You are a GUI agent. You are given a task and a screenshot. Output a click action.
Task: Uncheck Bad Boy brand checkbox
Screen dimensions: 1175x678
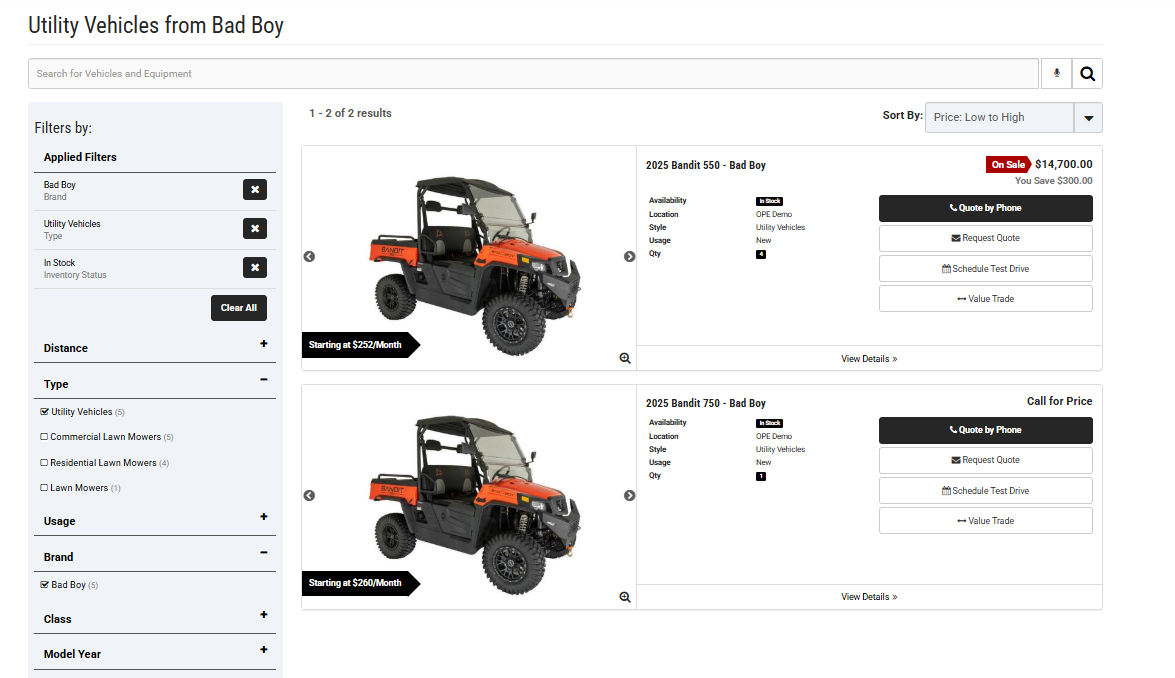[44, 584]
